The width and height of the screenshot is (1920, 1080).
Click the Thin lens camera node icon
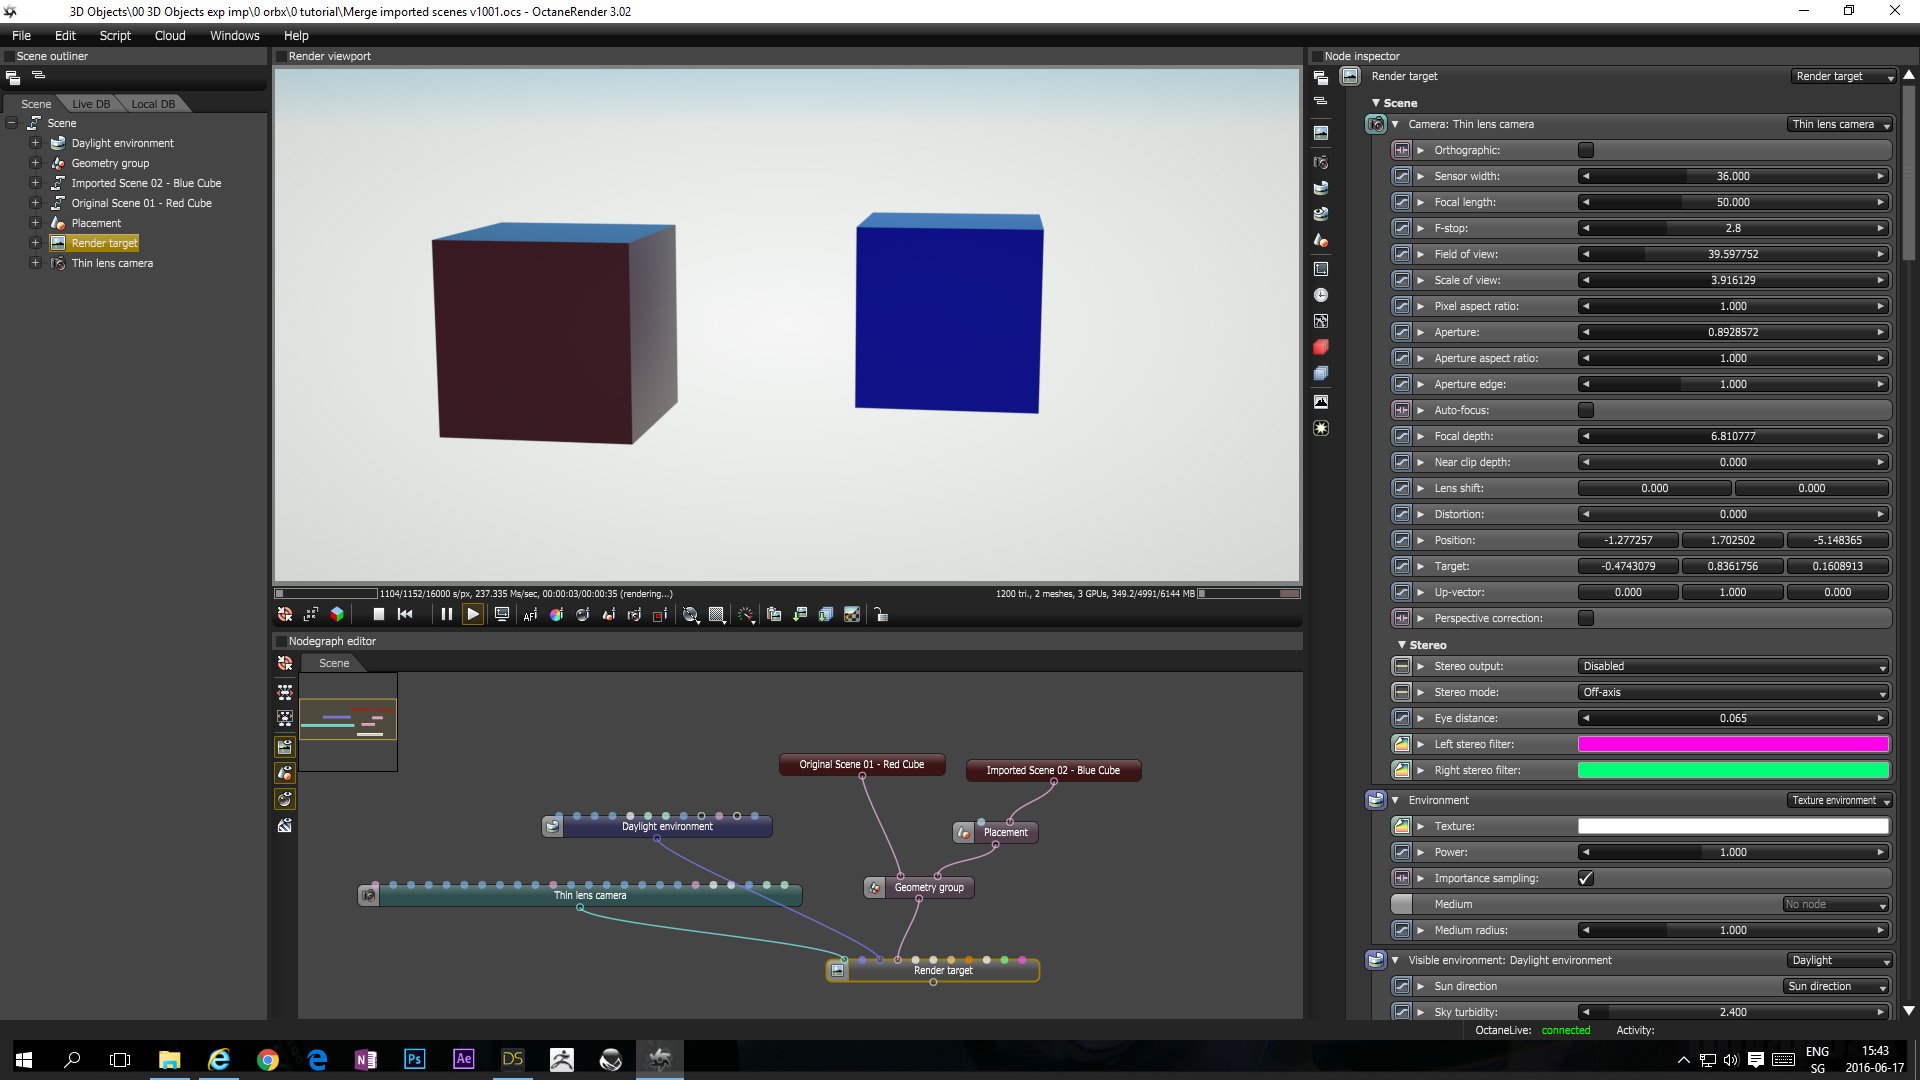coord(369,896)
